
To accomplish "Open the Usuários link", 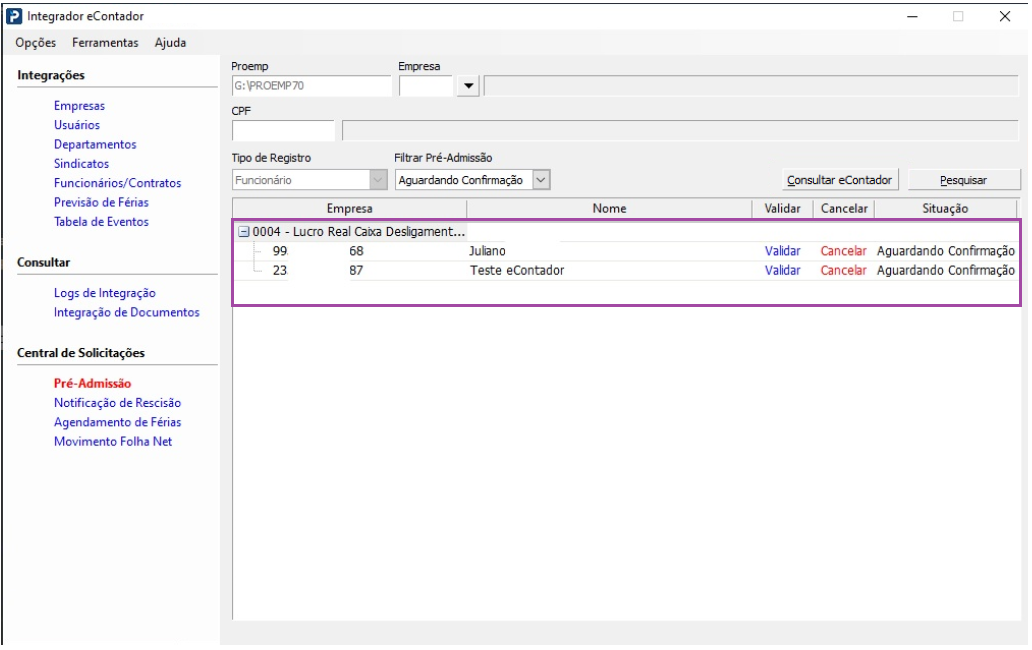I will tap(77, 125).
